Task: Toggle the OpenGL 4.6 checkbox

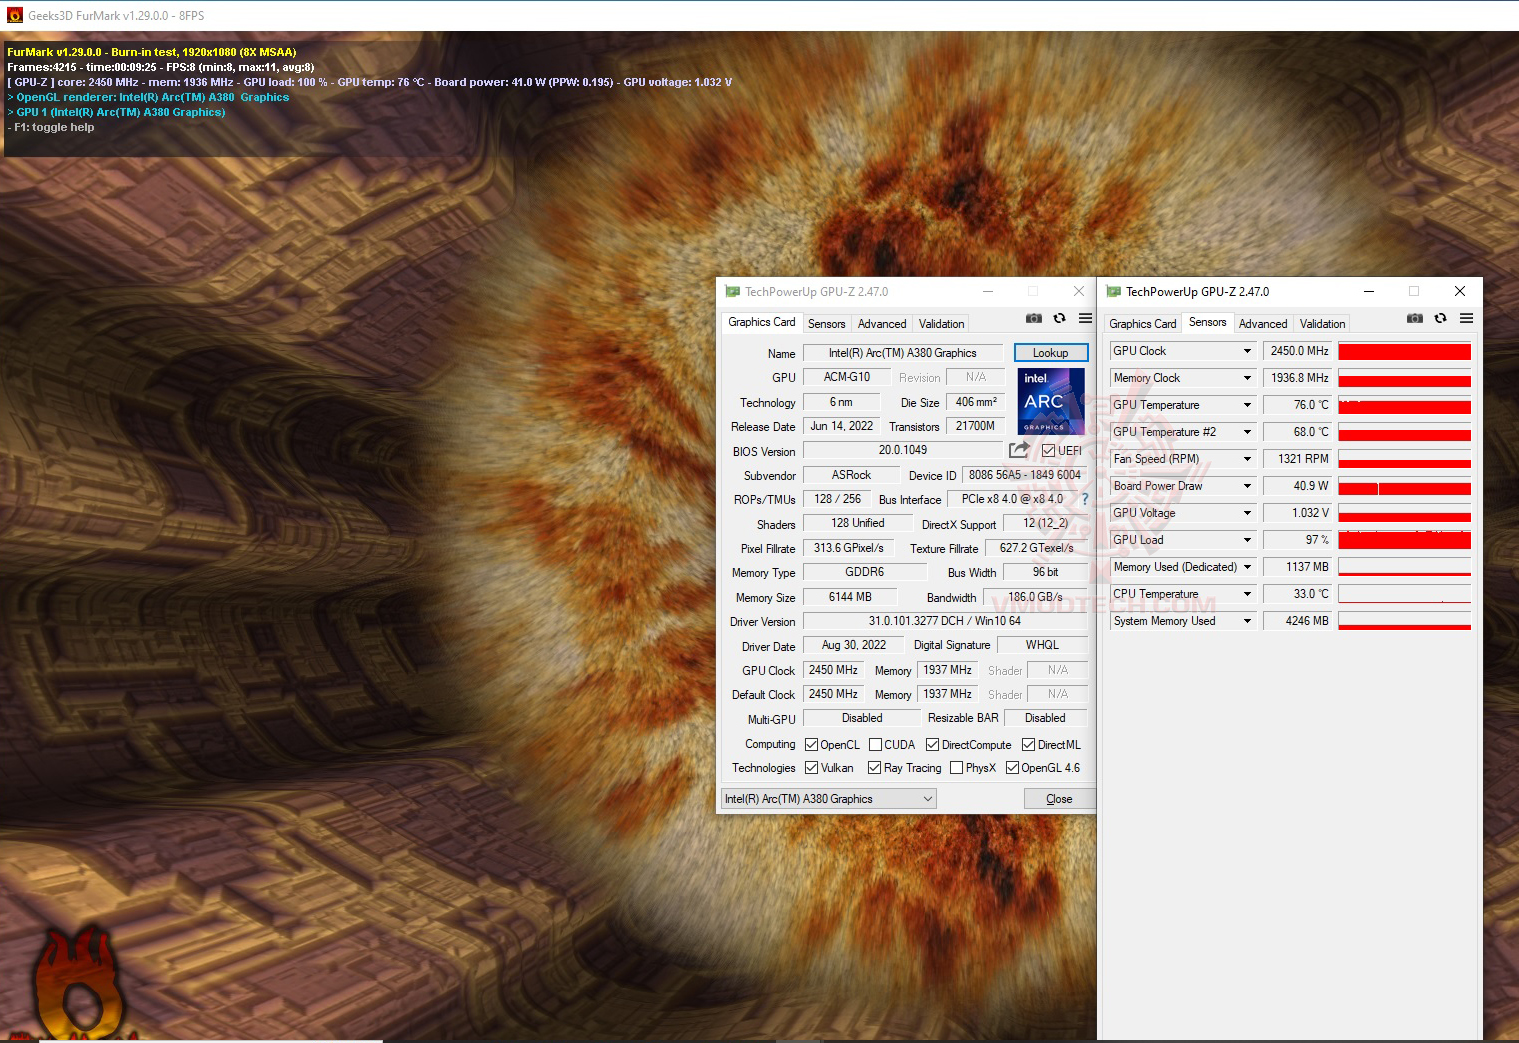Action: coord(1012,768)
